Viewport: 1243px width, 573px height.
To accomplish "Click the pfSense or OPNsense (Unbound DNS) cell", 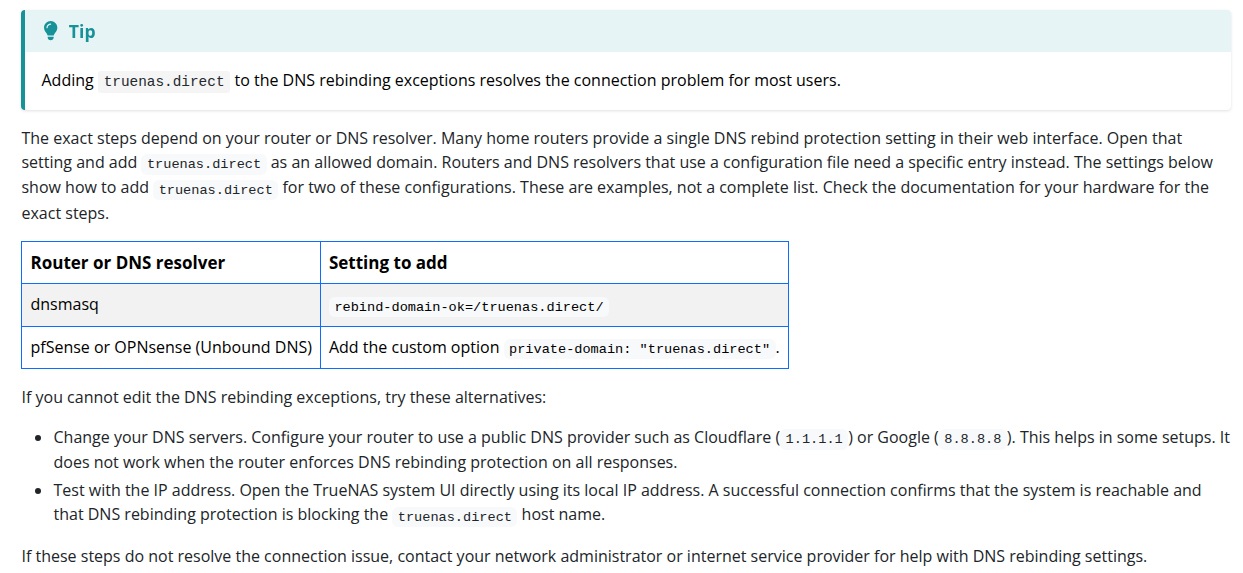I will coord(171,347).
